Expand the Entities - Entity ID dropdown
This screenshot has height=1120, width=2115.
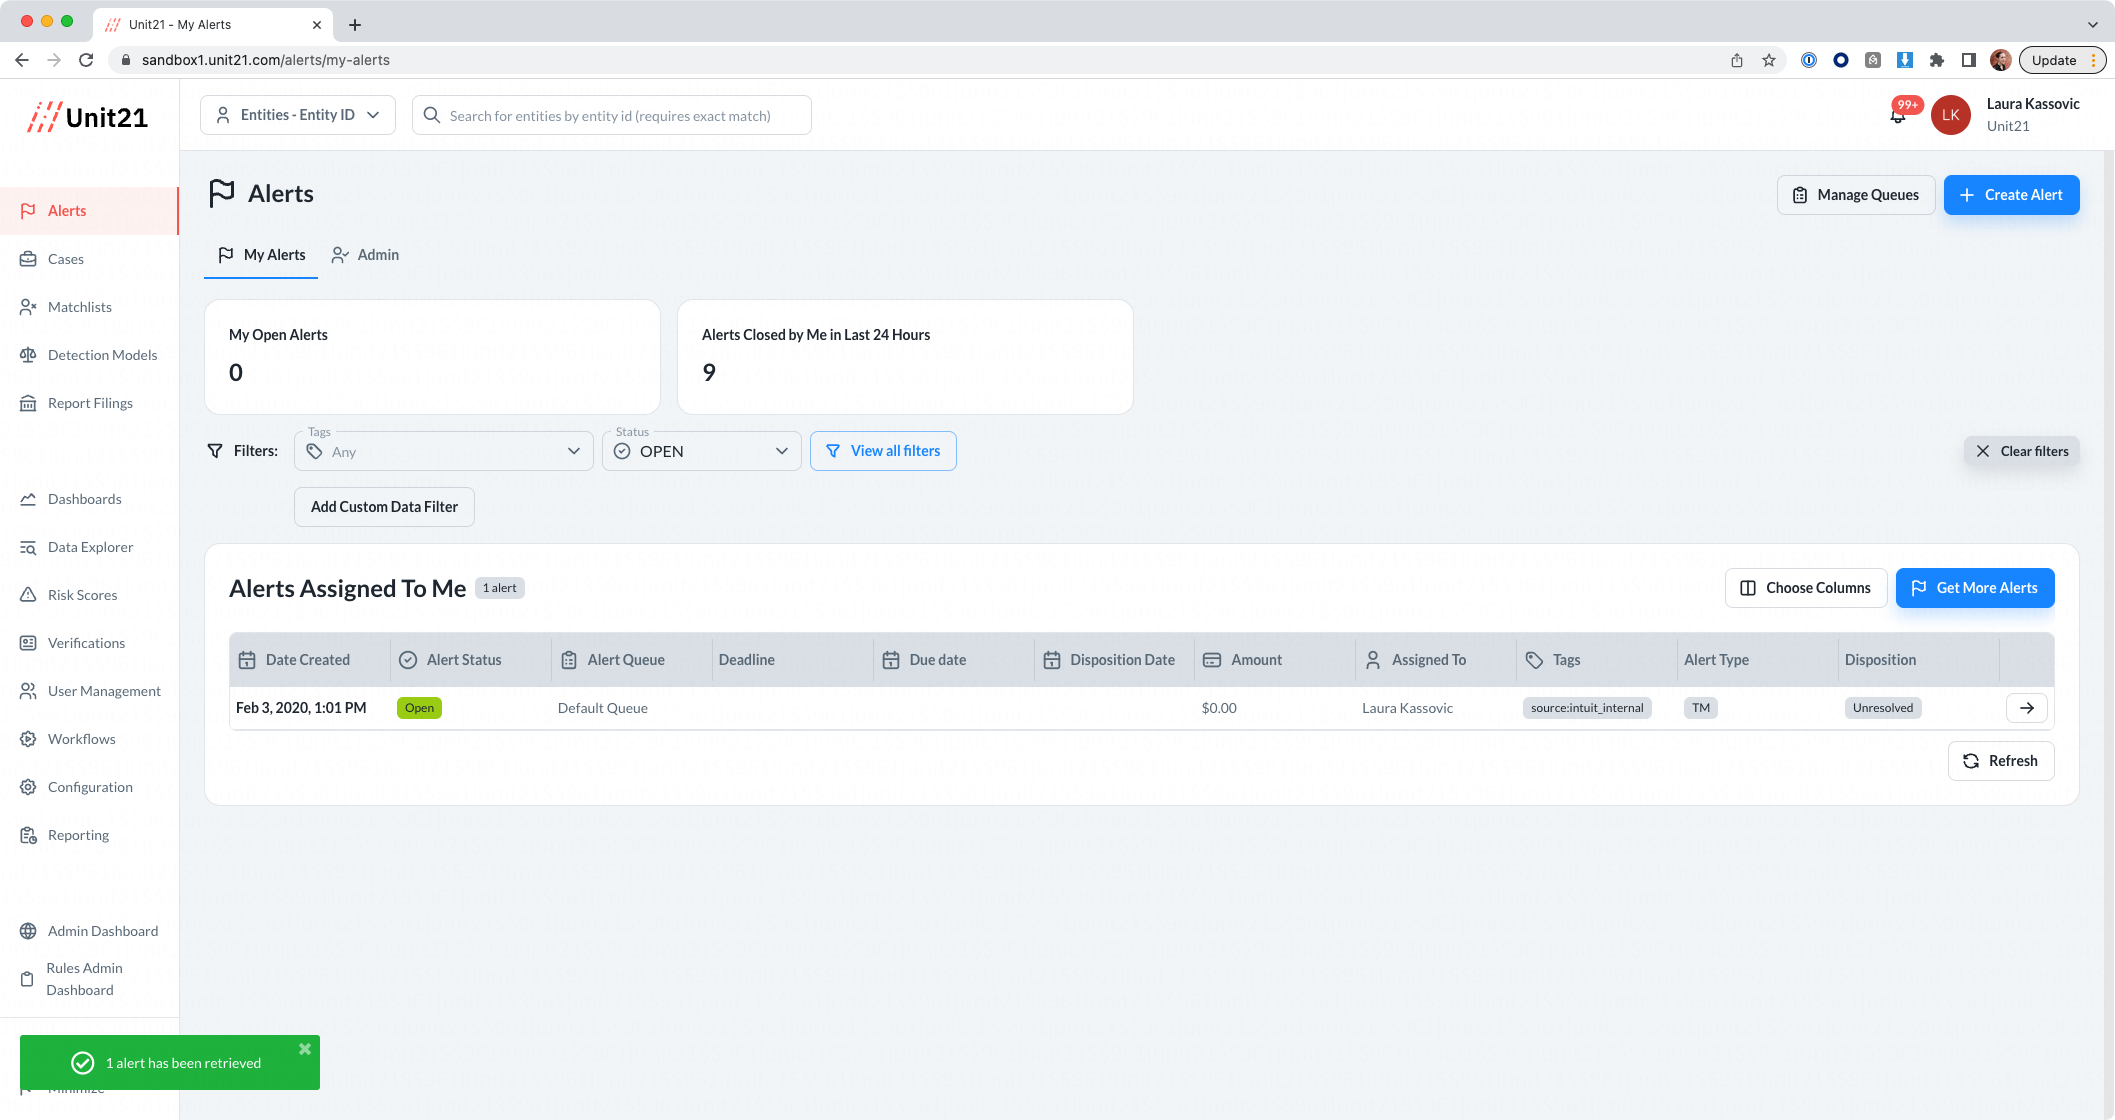coord(298,115)
